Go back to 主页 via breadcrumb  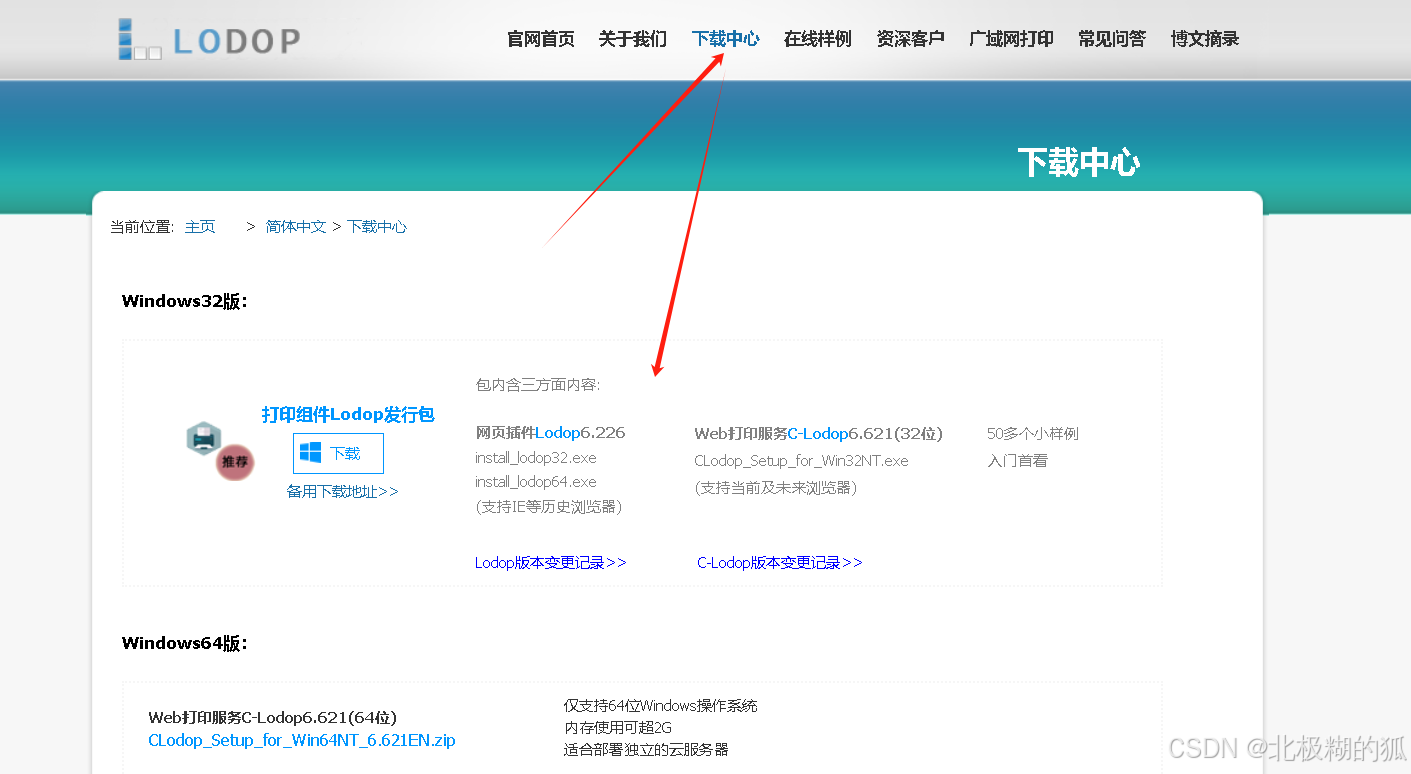click(199, 226)
